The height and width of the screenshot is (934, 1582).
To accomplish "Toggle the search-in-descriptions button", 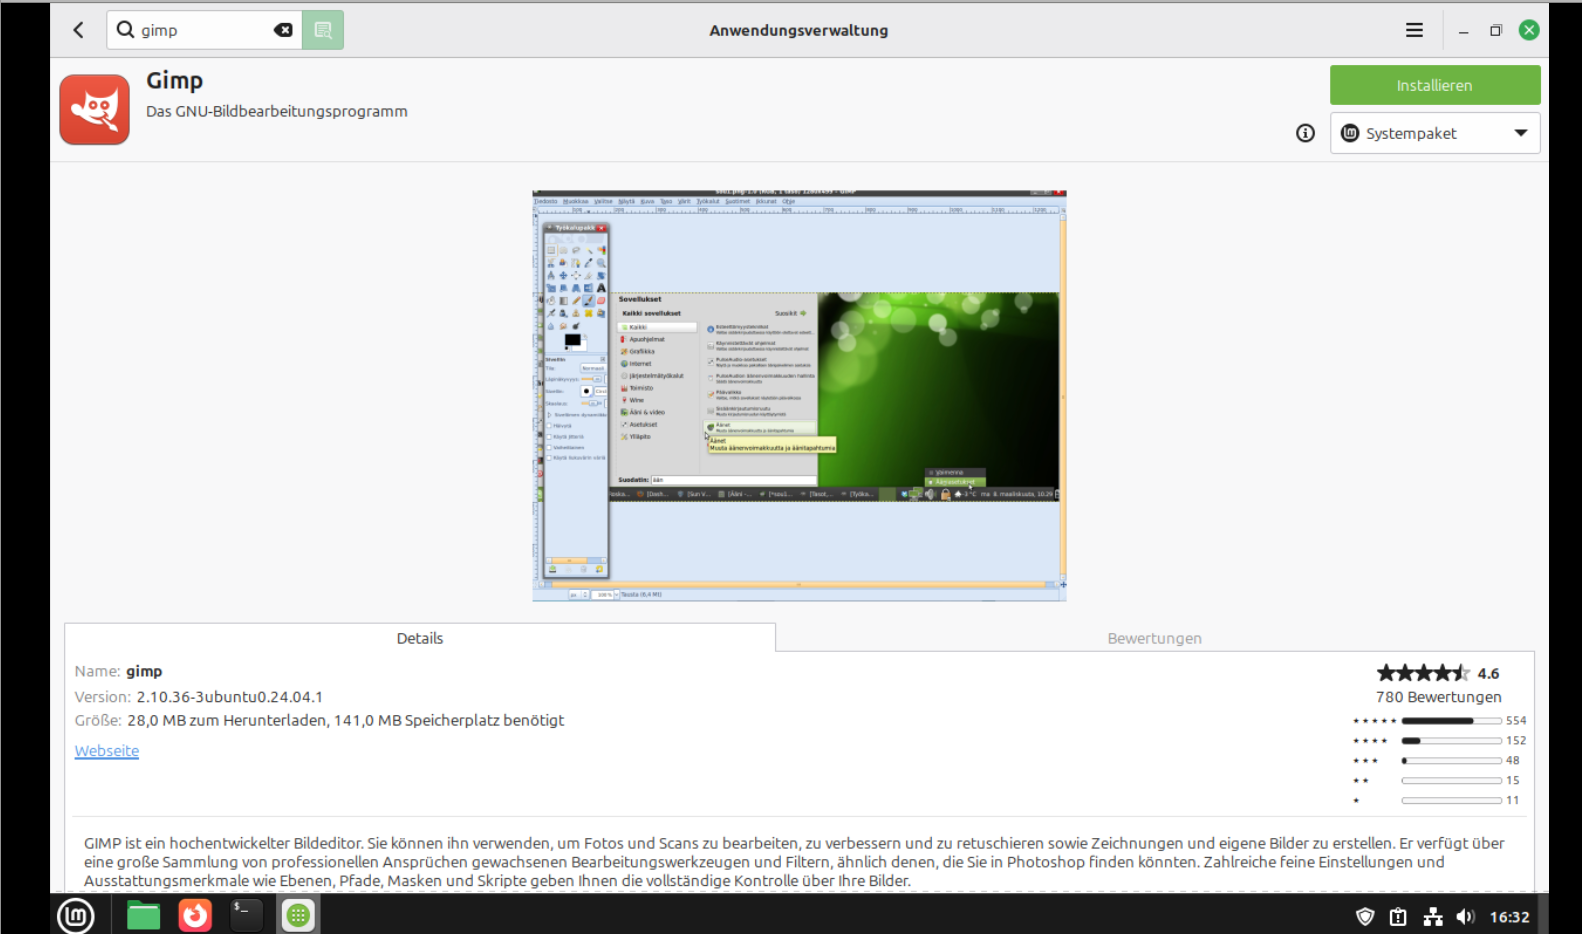I will click(323, 30).
